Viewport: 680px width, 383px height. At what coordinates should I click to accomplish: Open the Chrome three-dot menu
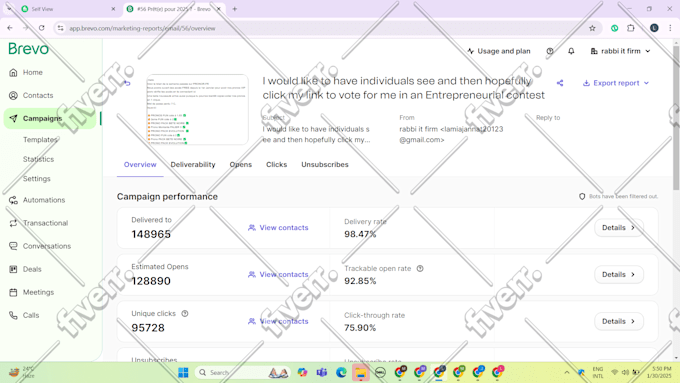coord(670,28)
